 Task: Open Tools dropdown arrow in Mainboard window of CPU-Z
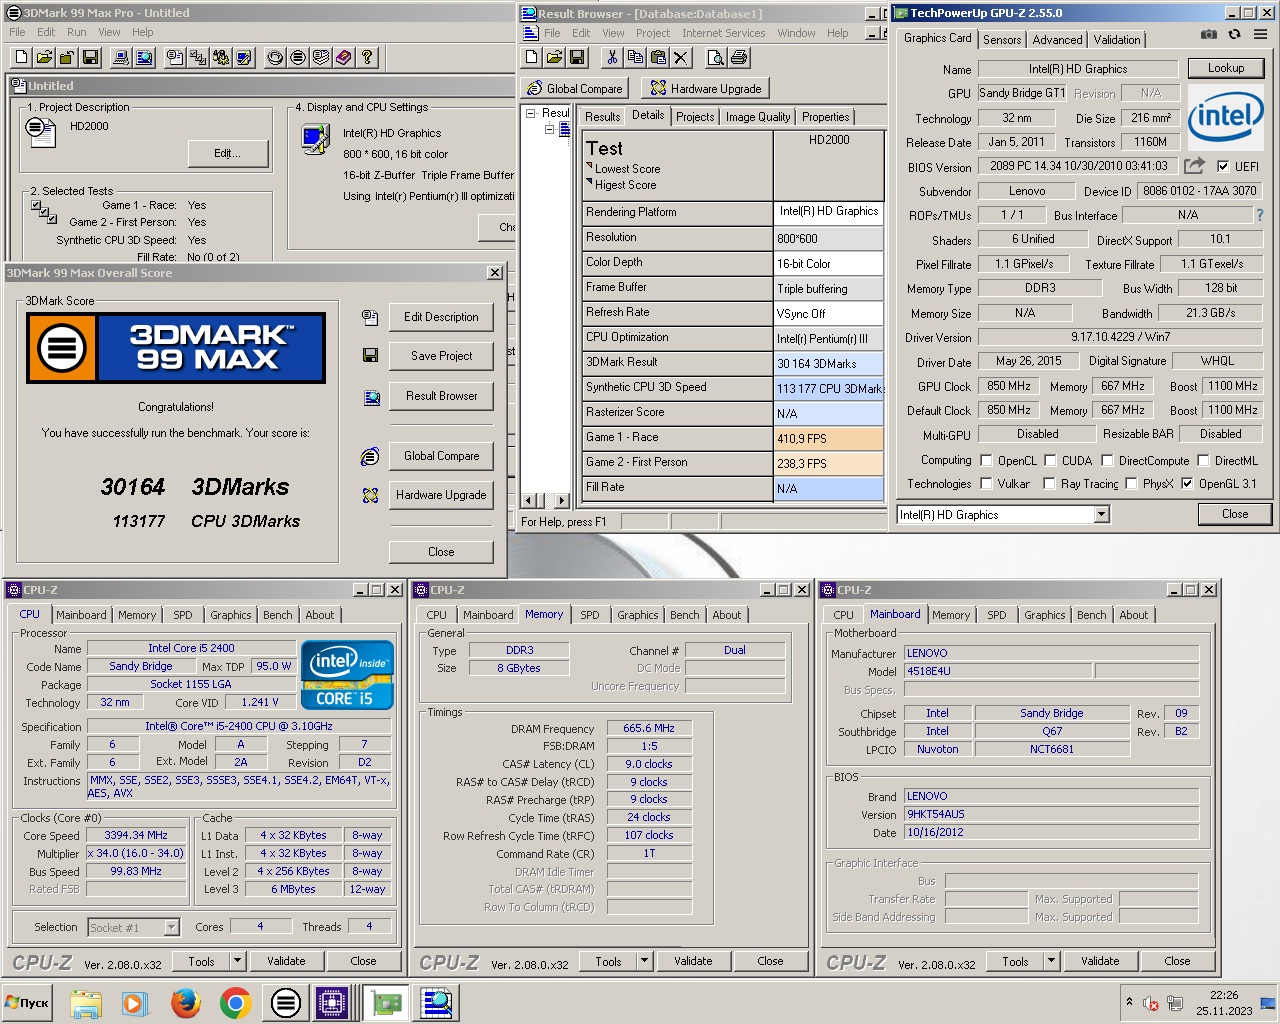[x=1052, y=961]
